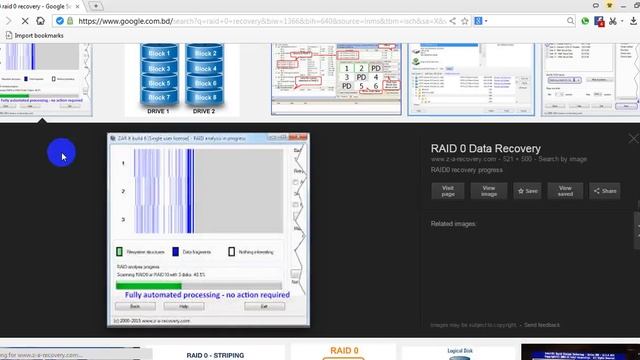Open the Logical Disk diagram thumbnail
Screen dimensions: 640x360
coord(460,353)
